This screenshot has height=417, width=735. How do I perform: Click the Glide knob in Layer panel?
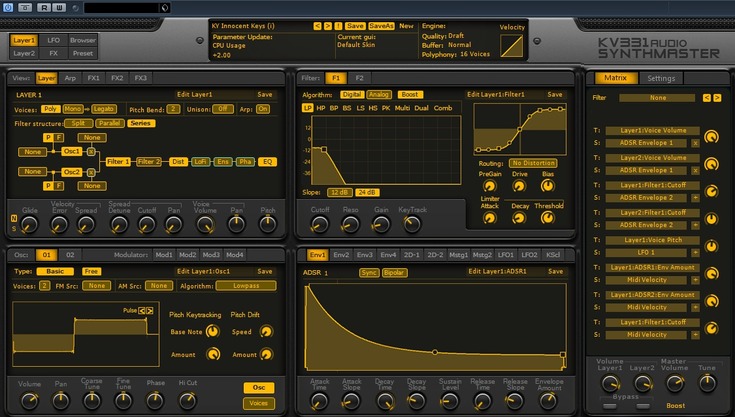pos(30,225)
